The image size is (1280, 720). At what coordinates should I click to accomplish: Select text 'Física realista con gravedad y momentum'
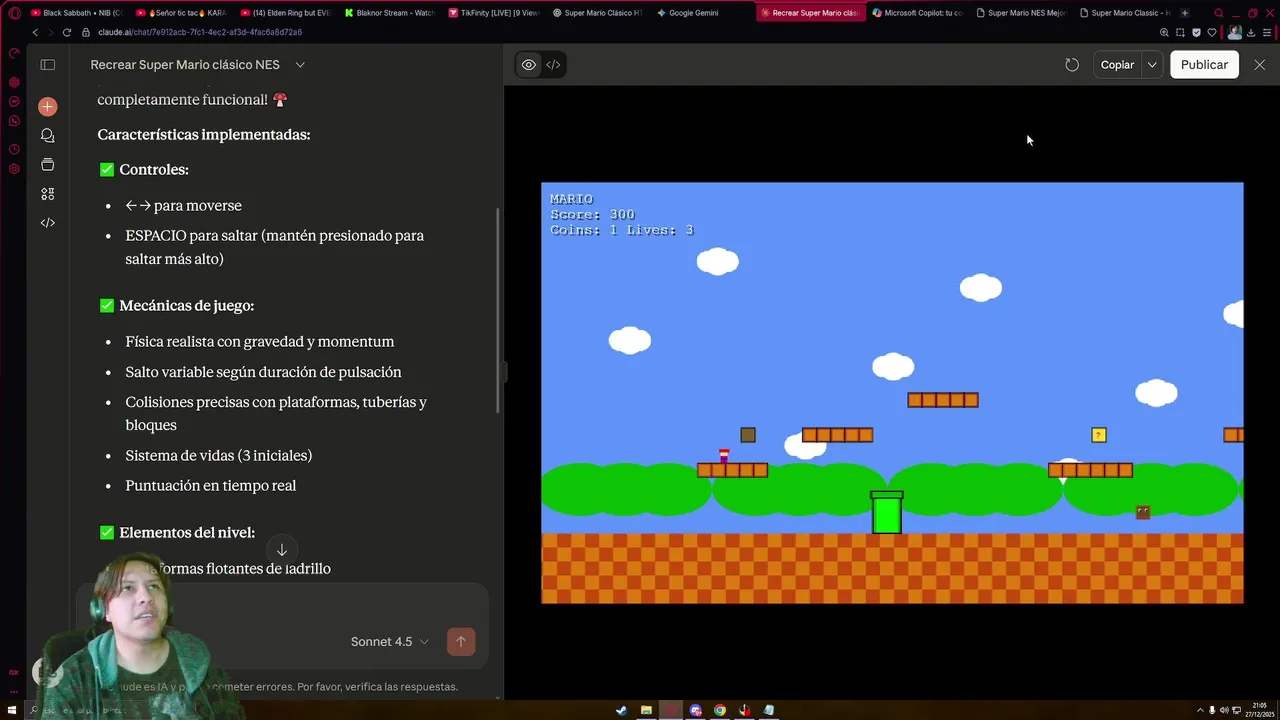pos(260,341)
